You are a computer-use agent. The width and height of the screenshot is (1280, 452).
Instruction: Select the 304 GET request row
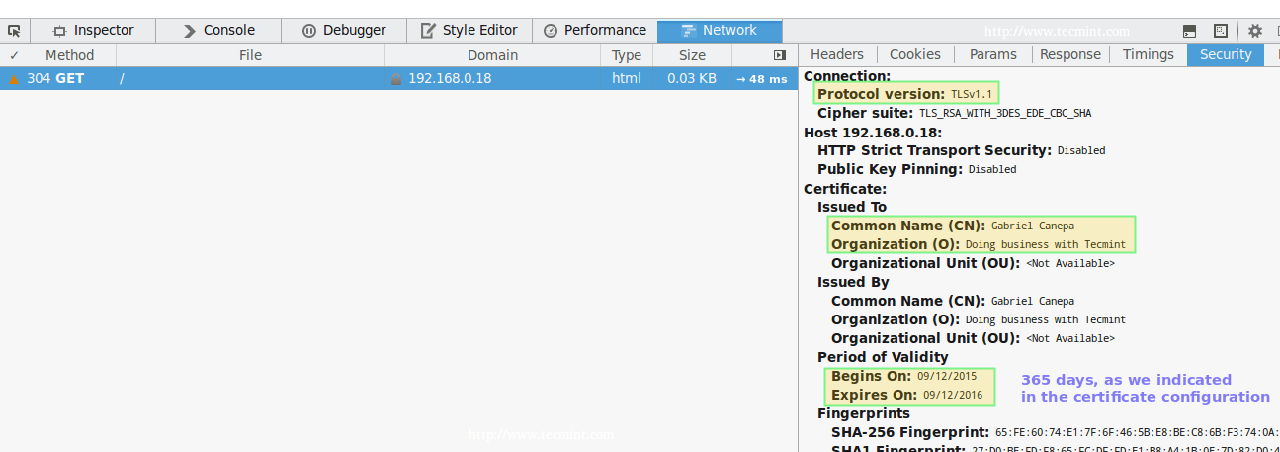point(250,79)
